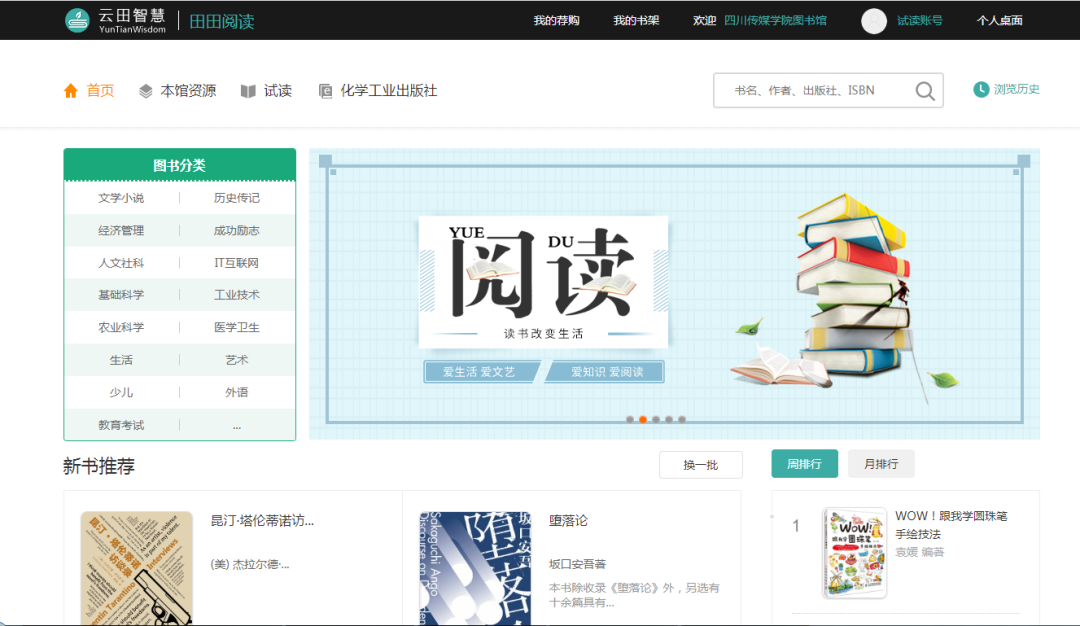Screen dimensions: 1080x626
Task: Jump to the last banner carousel dot
Action: point(682,420)
